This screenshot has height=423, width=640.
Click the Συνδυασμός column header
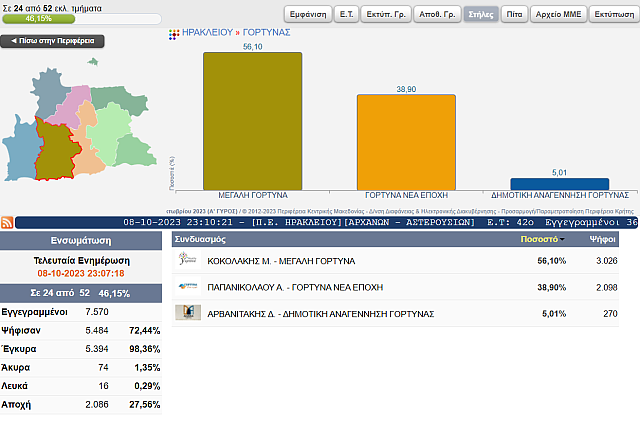(201, 240)
